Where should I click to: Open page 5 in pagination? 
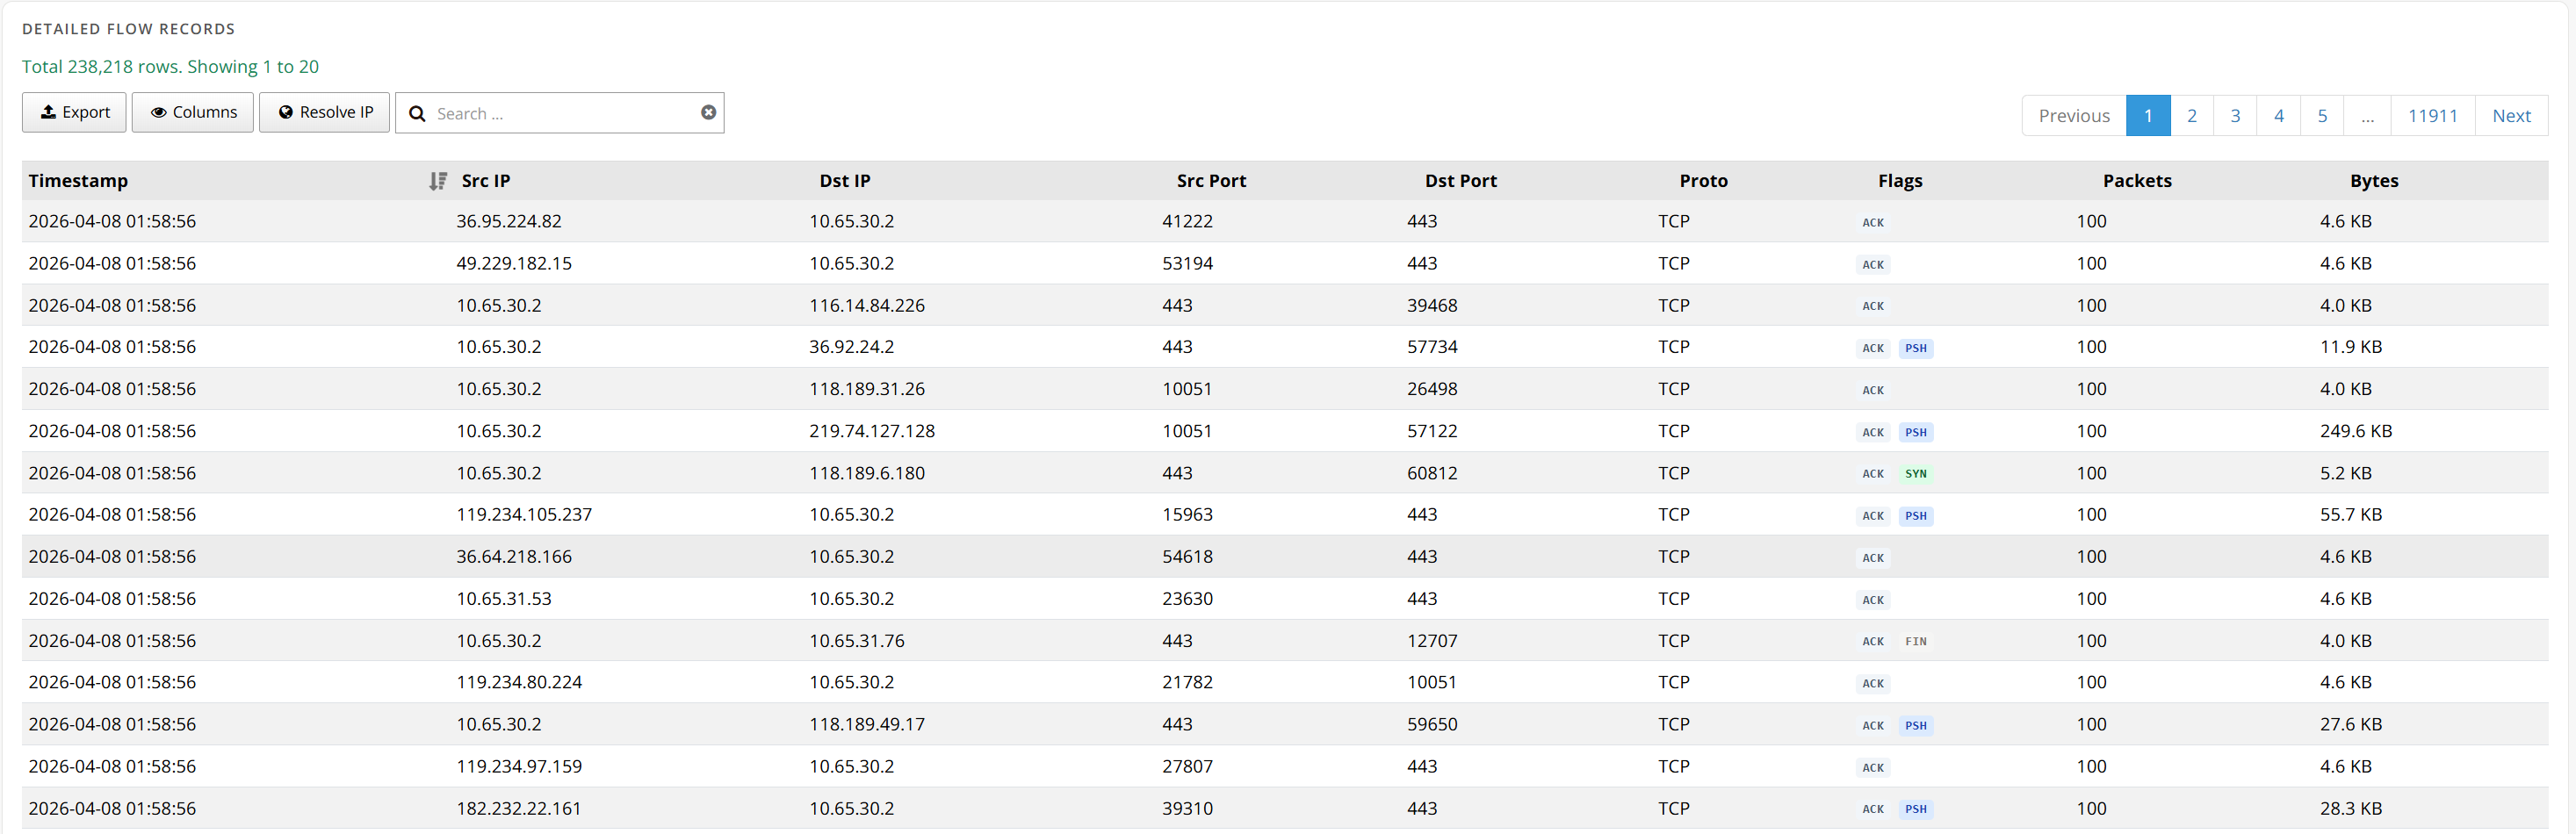[2322, 116]
